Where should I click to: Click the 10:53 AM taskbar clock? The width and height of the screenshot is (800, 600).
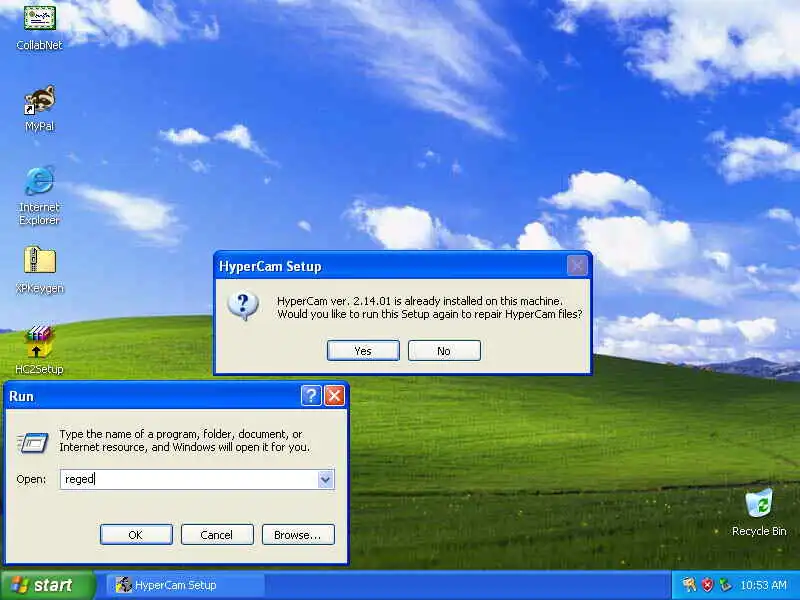coord(763,585)
